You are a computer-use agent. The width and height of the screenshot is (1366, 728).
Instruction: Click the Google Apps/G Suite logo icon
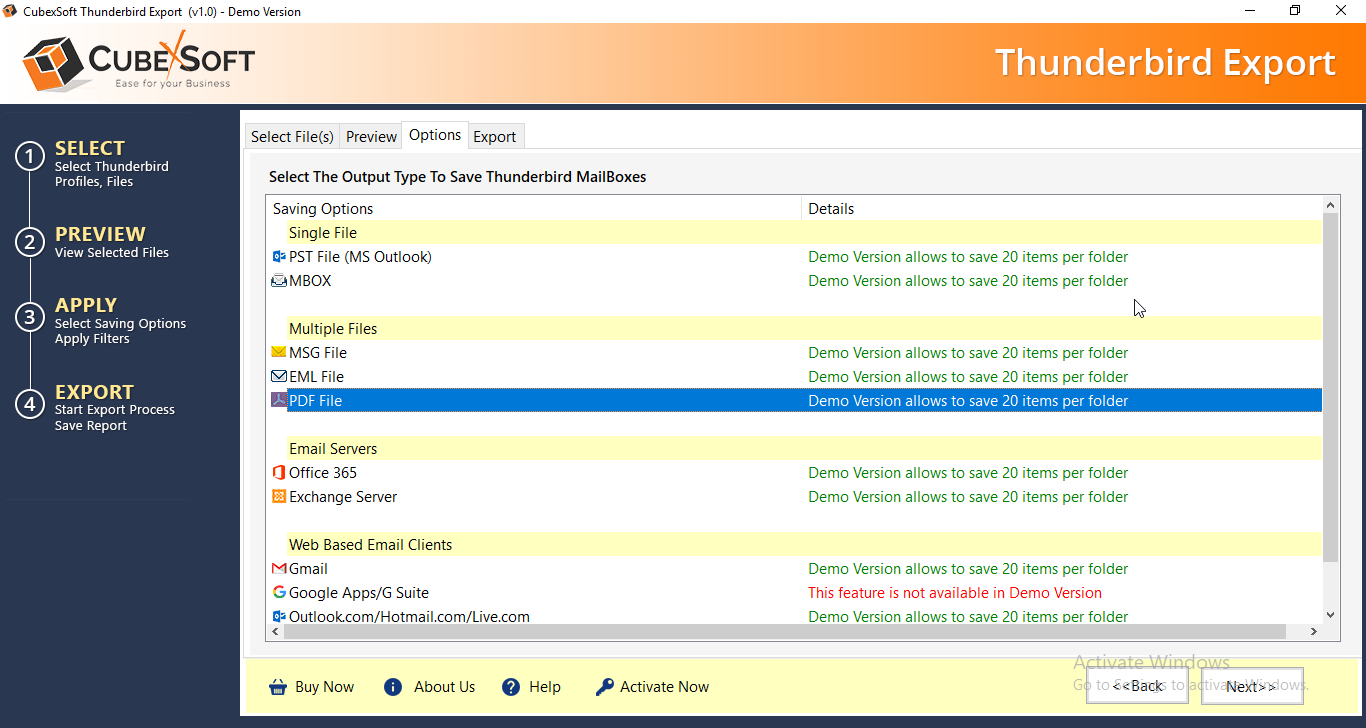click(x=279, y=593)
